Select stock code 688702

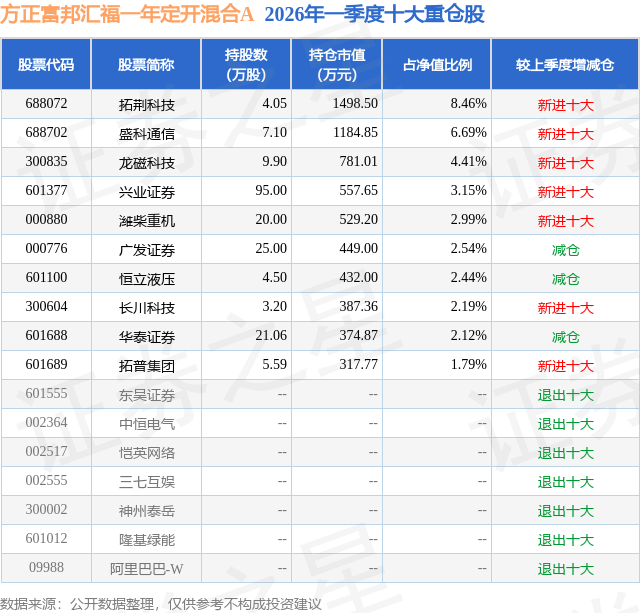[46, 133]
